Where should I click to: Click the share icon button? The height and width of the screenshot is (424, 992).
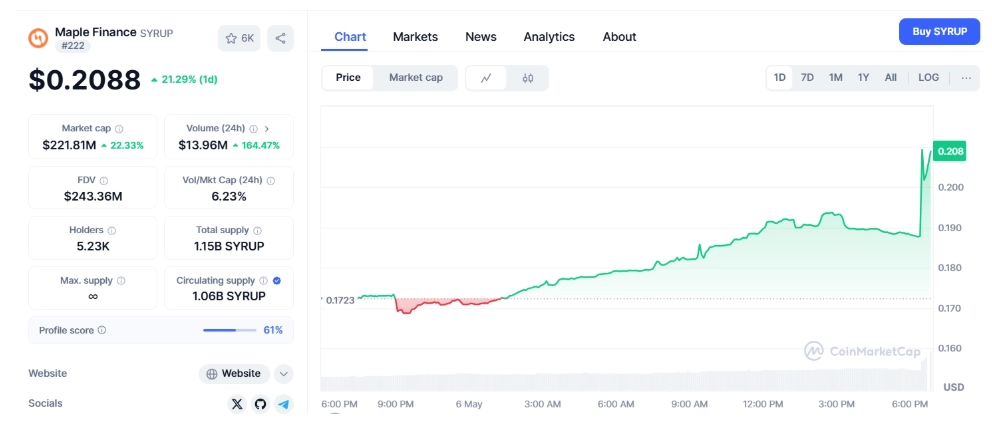[x=281, y=38]
